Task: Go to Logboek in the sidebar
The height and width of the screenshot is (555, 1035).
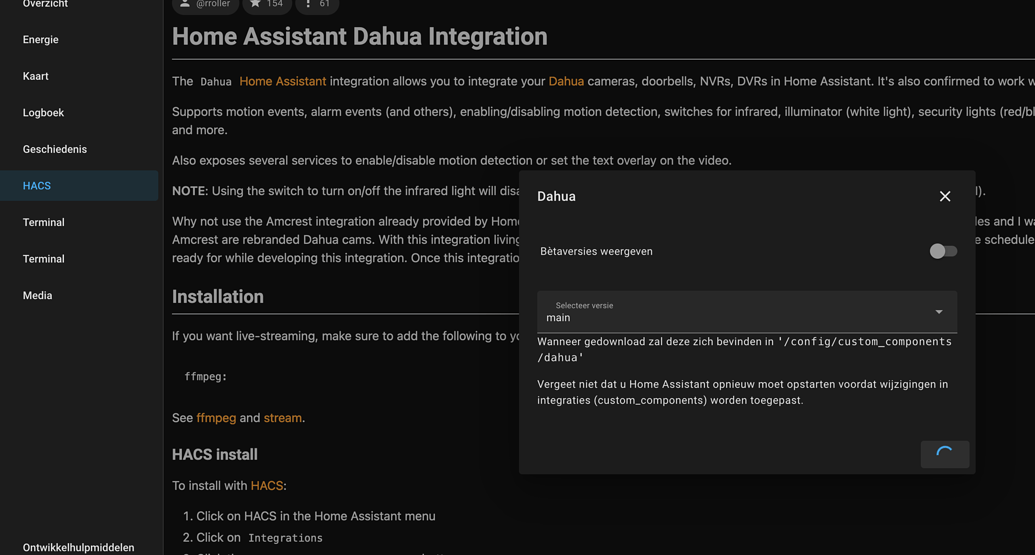Action: point(44,113)
